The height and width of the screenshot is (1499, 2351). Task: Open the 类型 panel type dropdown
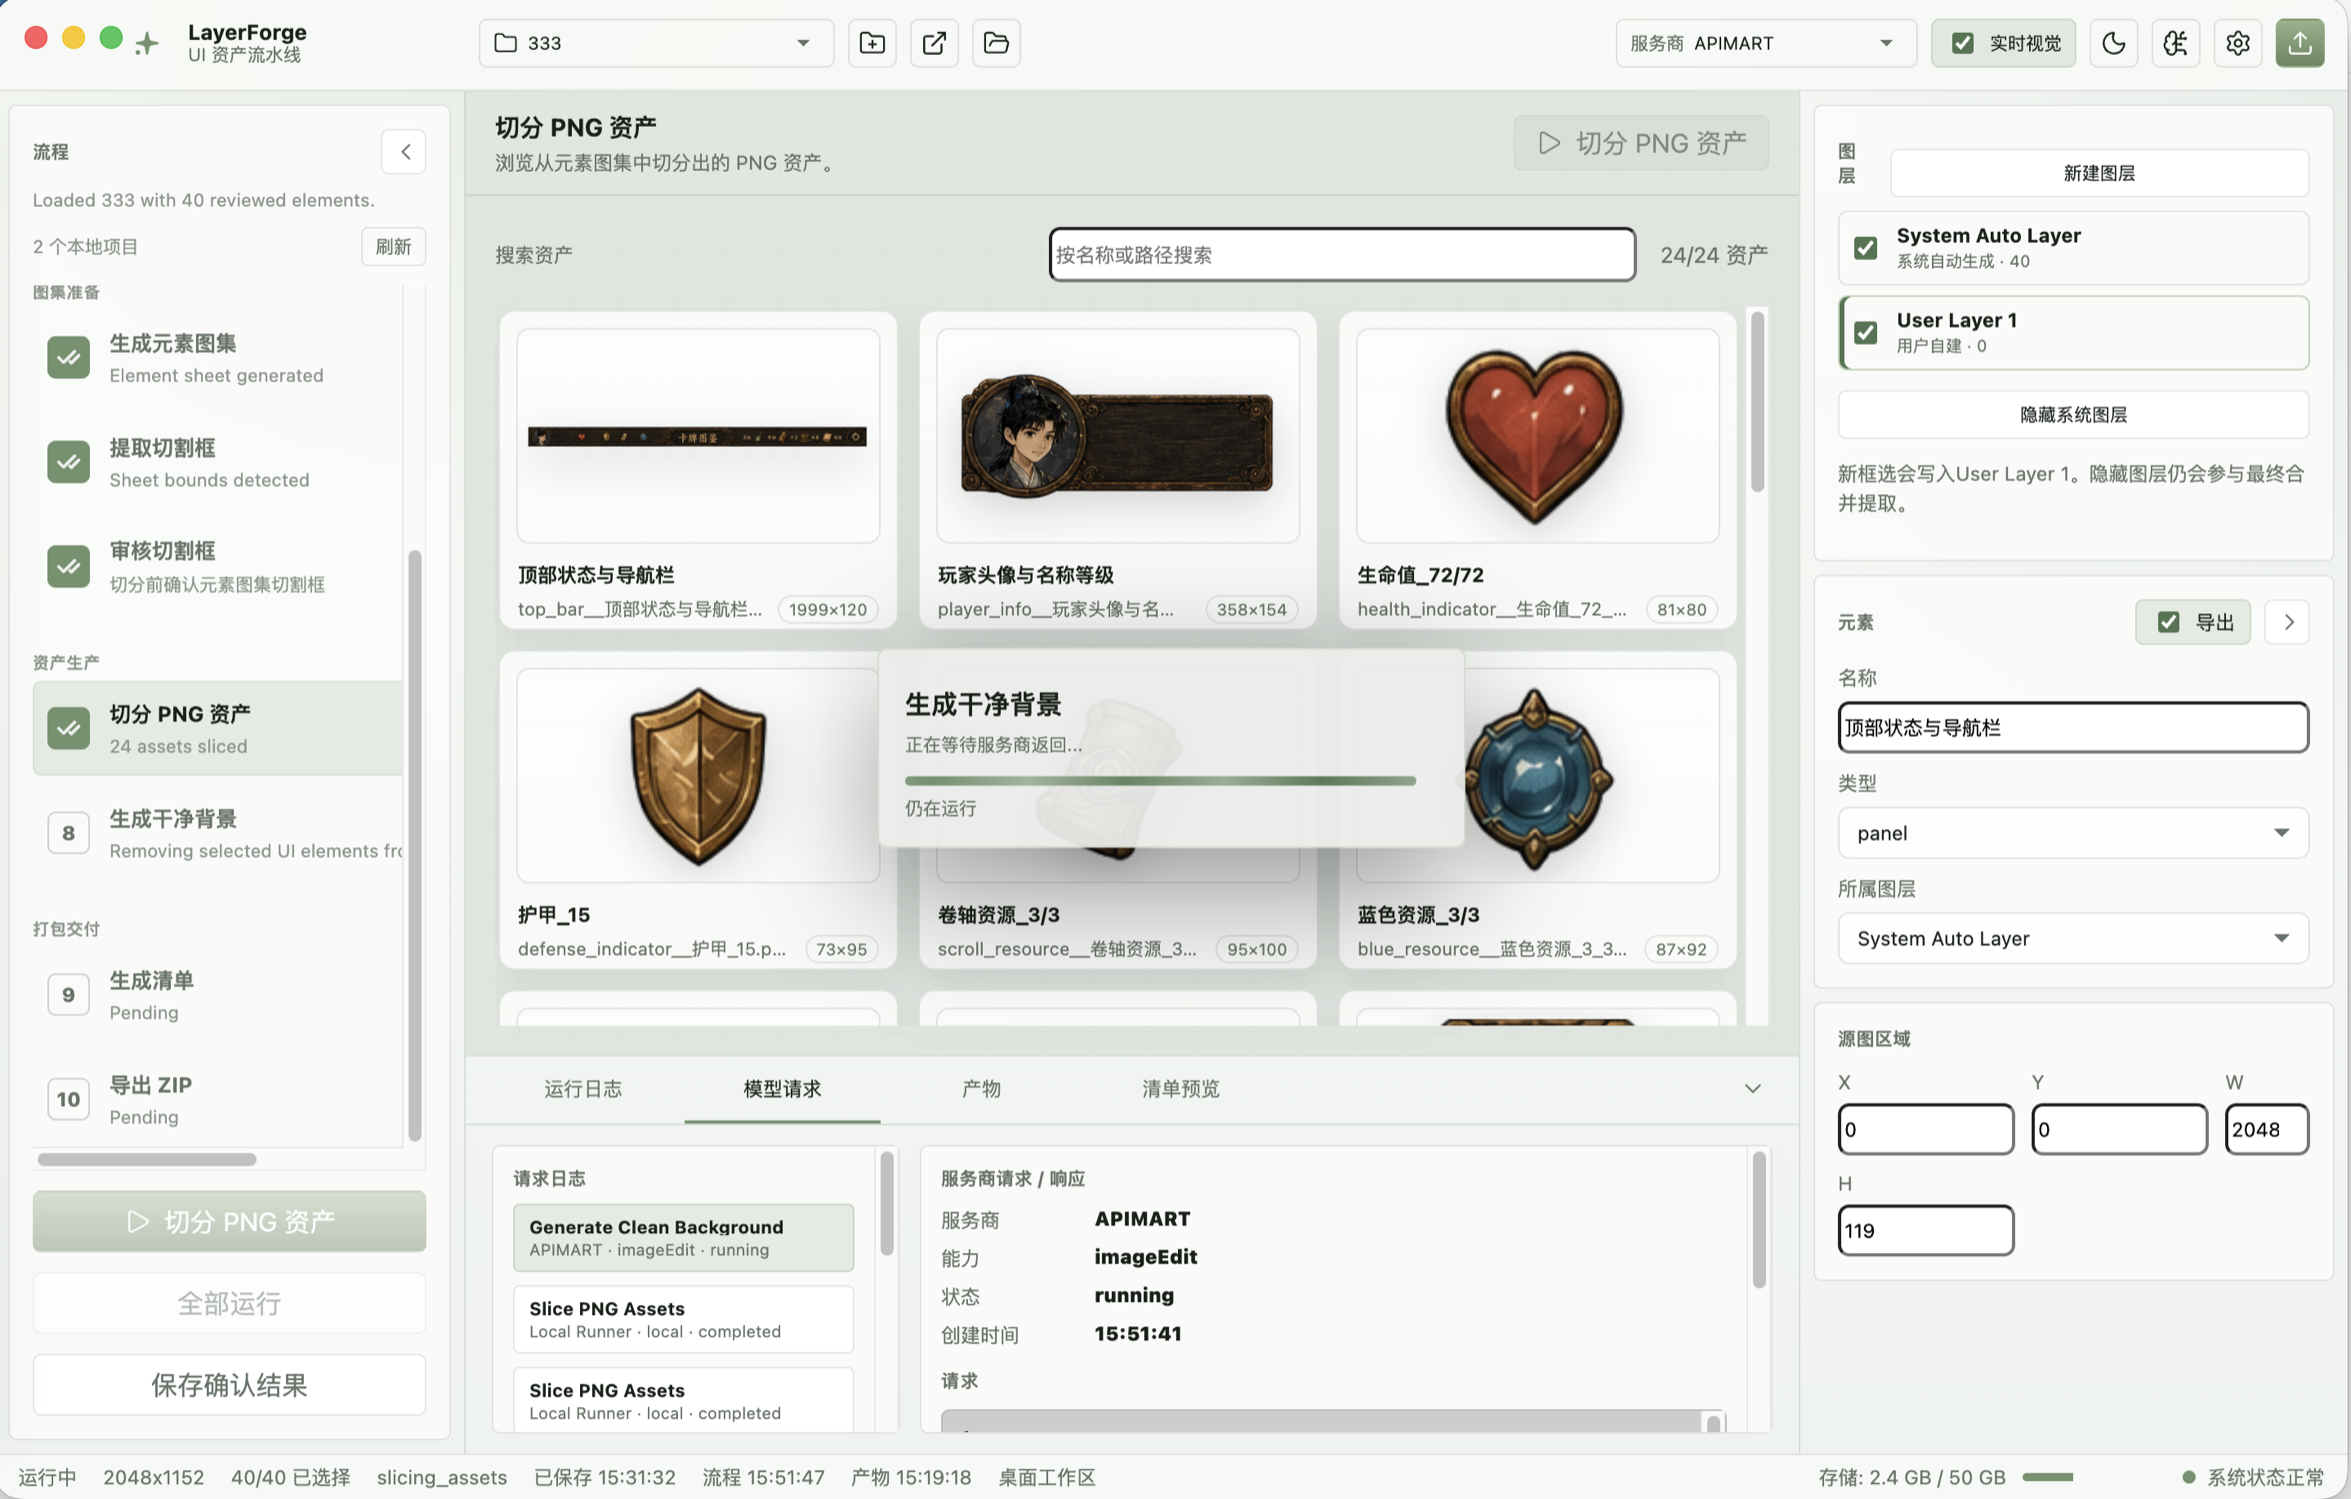2073,833
